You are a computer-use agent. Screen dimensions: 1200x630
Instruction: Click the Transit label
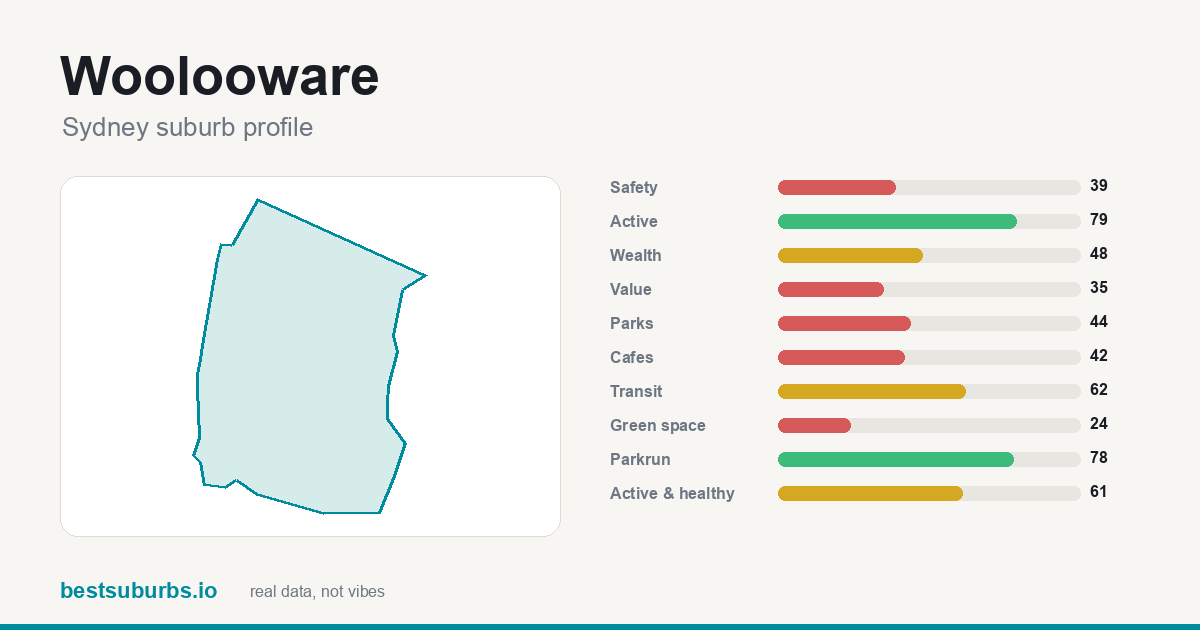[636, 391]
